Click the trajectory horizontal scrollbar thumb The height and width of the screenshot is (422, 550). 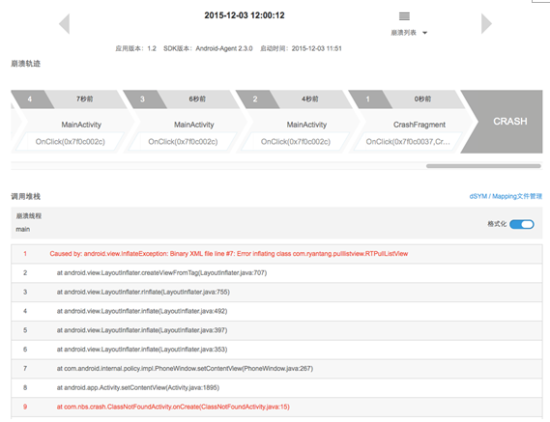coord(483,166)
